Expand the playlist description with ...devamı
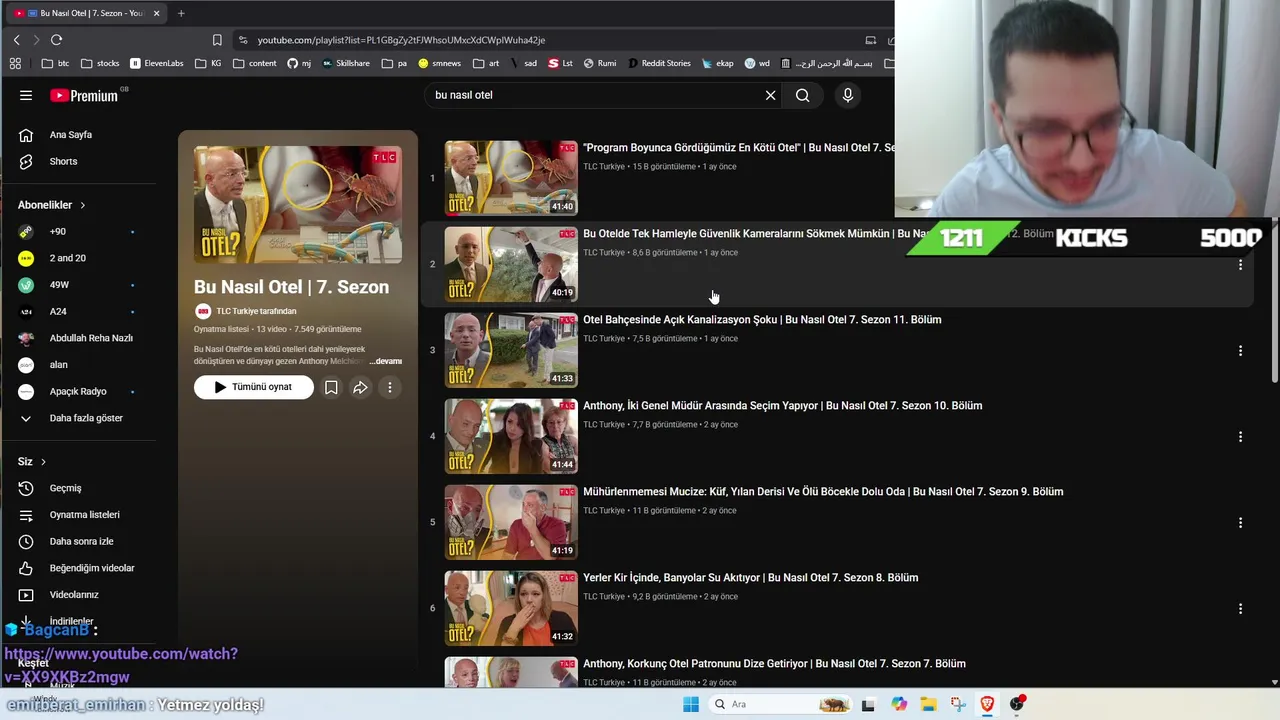Screen dimensions: 1280x720 click(x=386, y=361)
